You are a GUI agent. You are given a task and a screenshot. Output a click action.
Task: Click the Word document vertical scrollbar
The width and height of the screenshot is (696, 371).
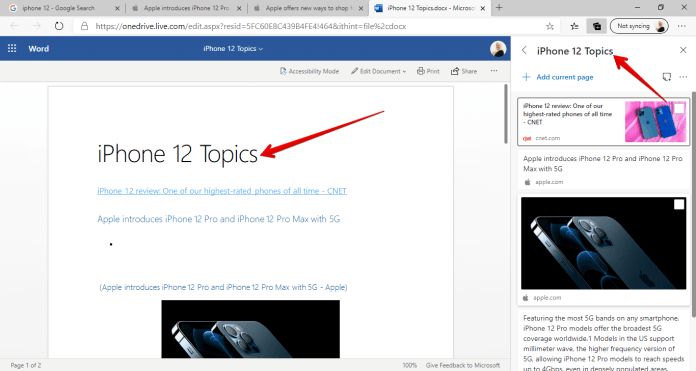pyautogui.click(x=506, y=114)
